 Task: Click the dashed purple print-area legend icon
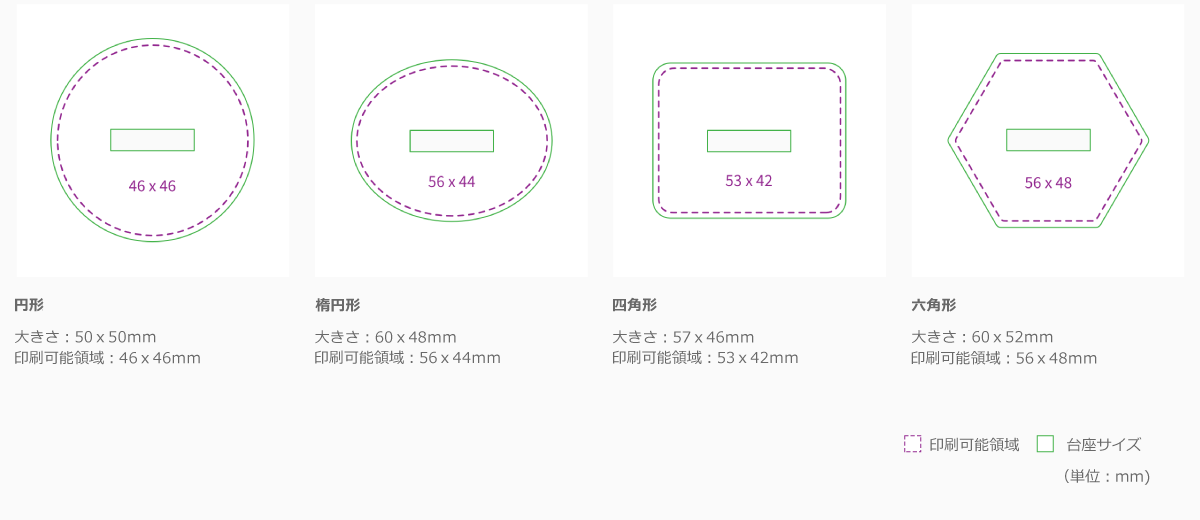[x=912, y=444]
